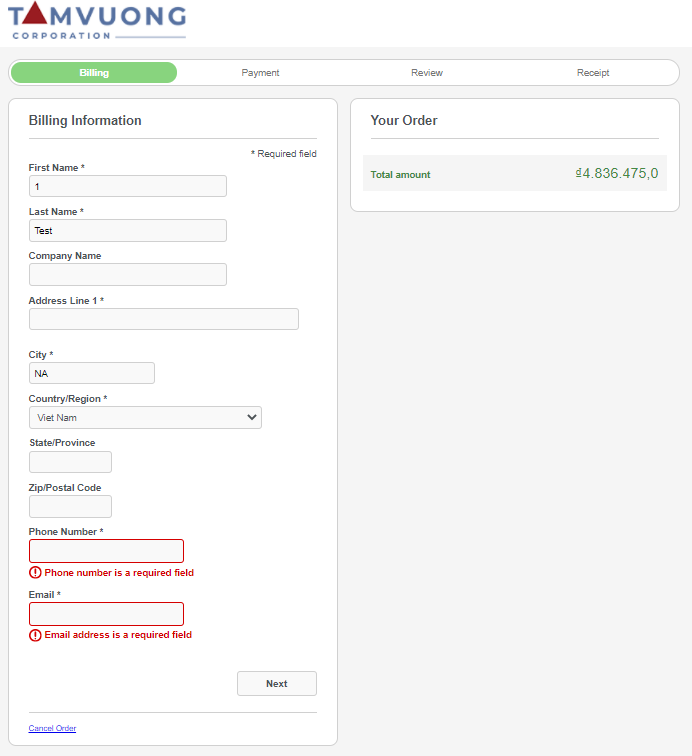Focus the Email input field
692x756 pixels.
[x=106, y=614]
